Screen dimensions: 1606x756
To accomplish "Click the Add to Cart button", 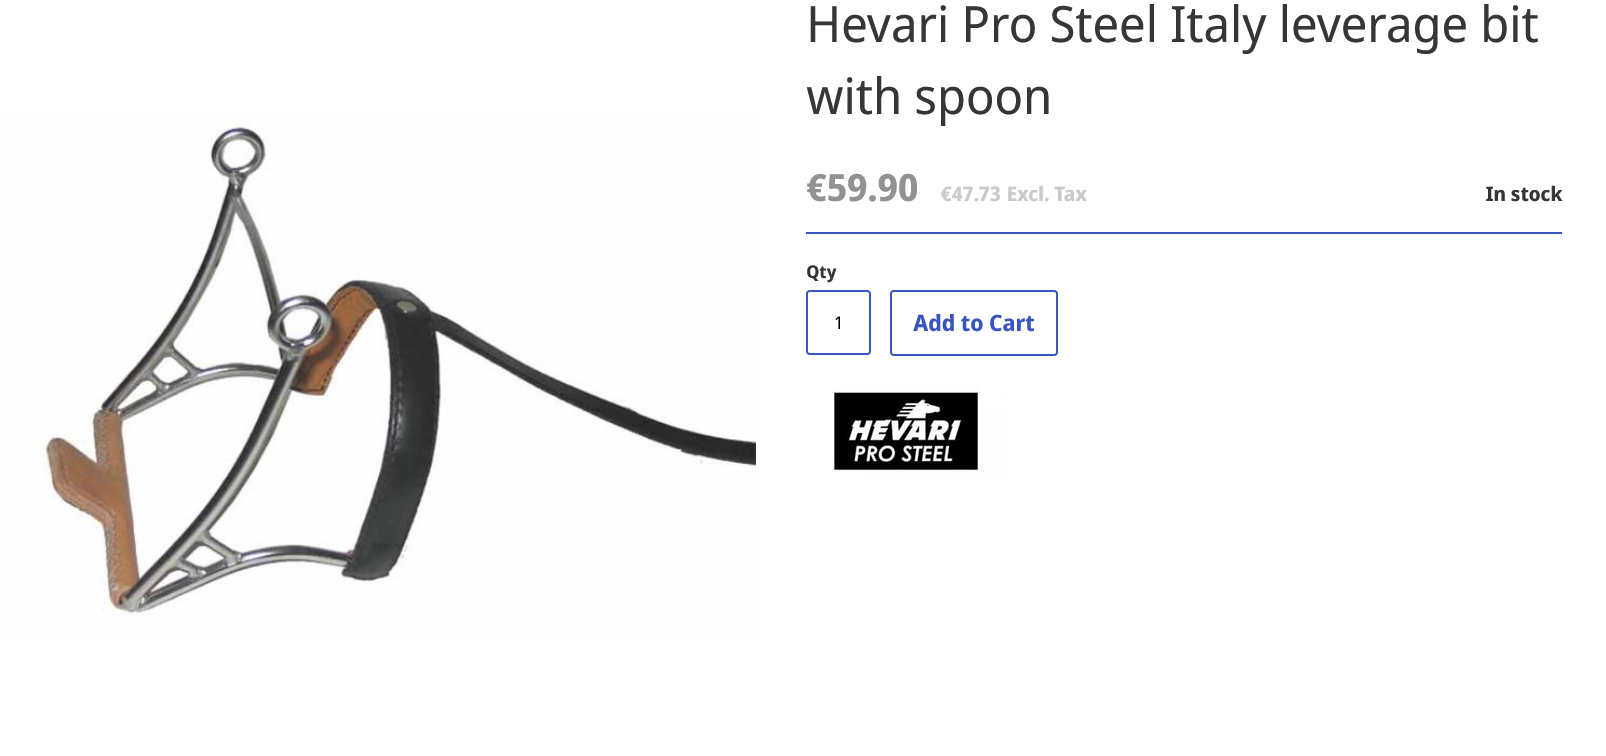I will pyautogui.click(x=973, y=323).
